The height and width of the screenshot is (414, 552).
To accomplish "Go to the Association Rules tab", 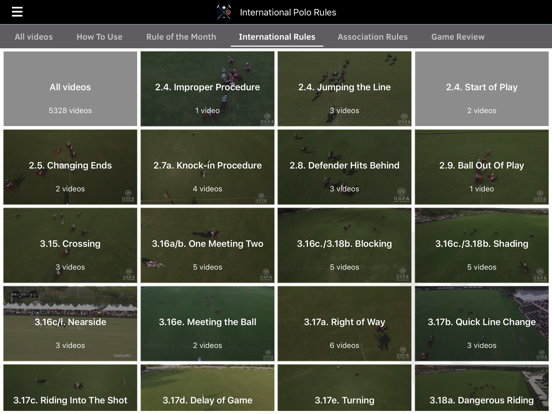I will point(372,37).
